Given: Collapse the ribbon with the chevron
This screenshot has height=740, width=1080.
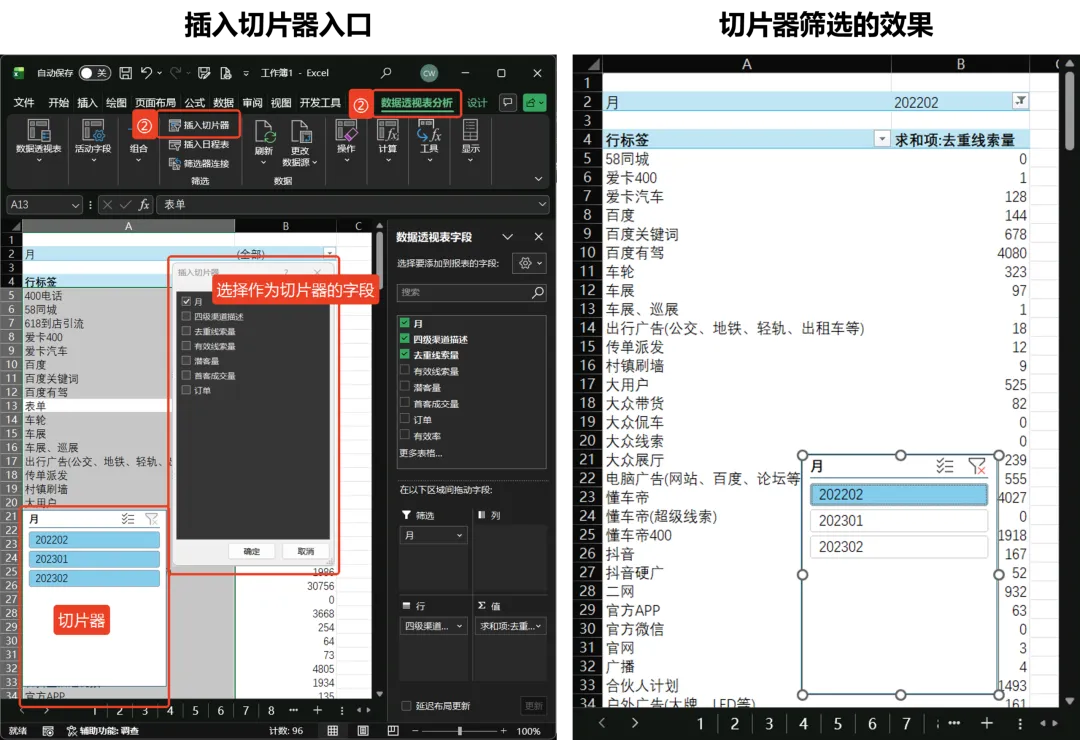Looking at the screenshot, I should [538, 179].
